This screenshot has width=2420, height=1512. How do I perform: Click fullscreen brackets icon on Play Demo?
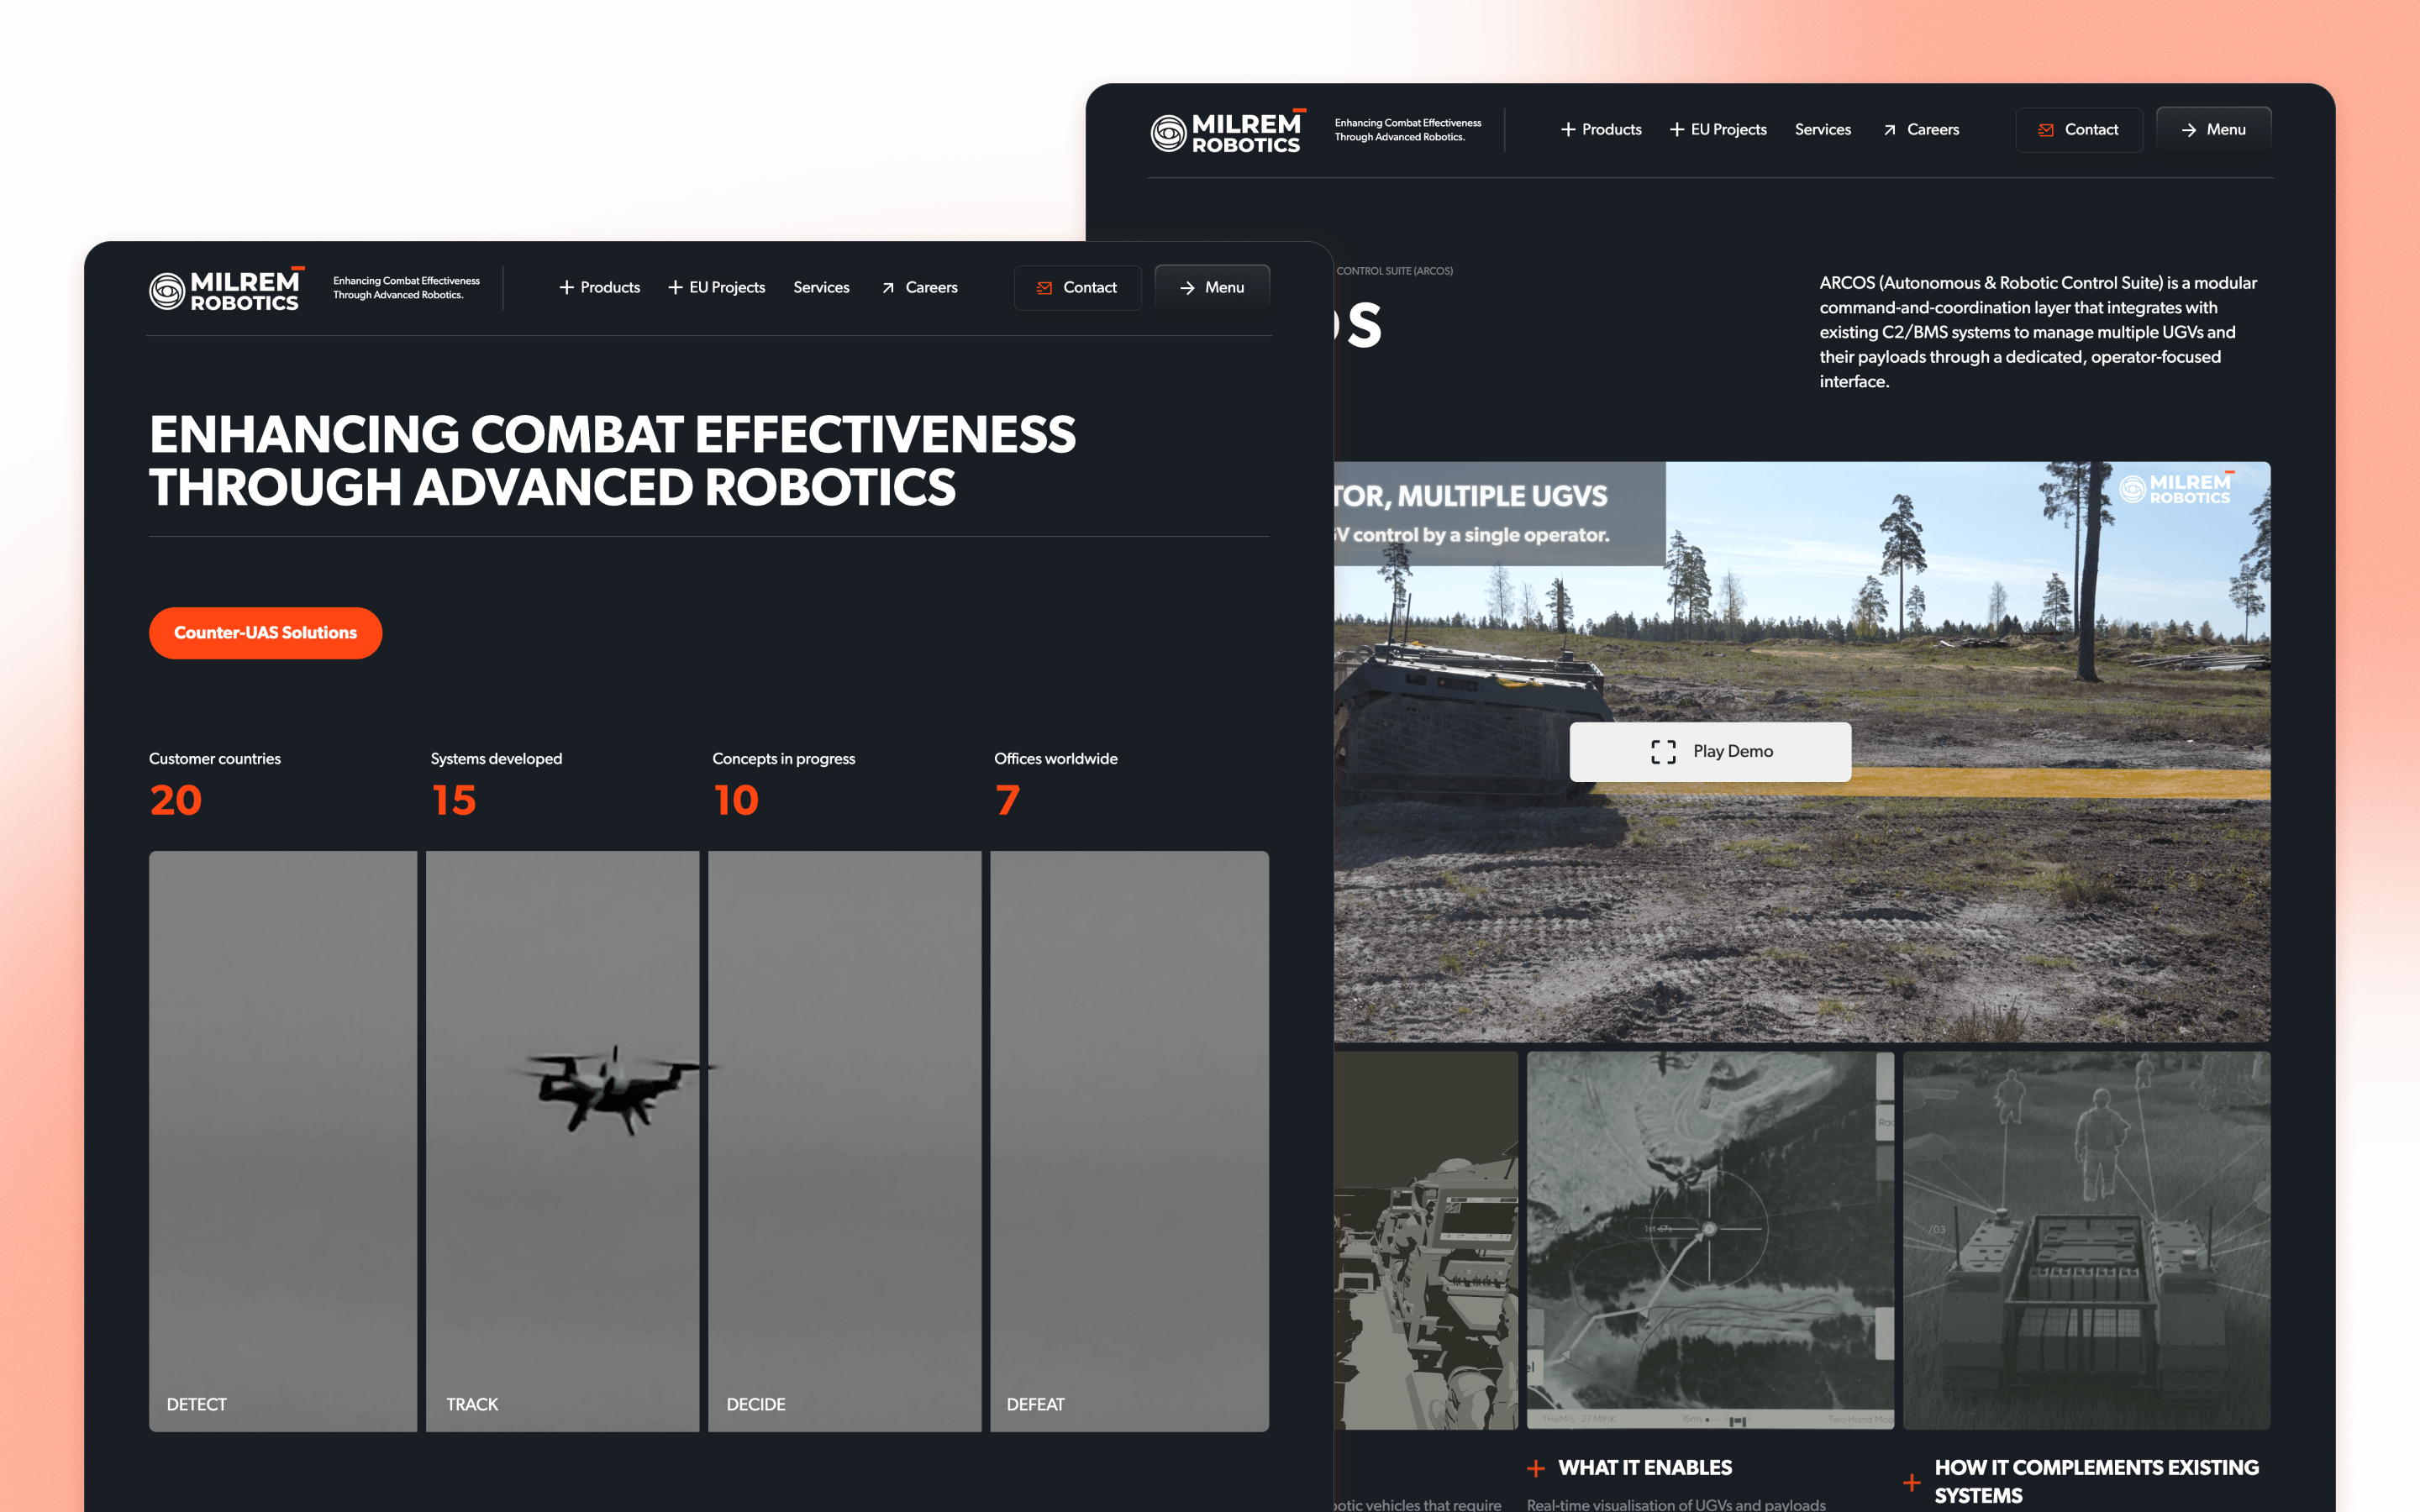(x=1663, y=752)
